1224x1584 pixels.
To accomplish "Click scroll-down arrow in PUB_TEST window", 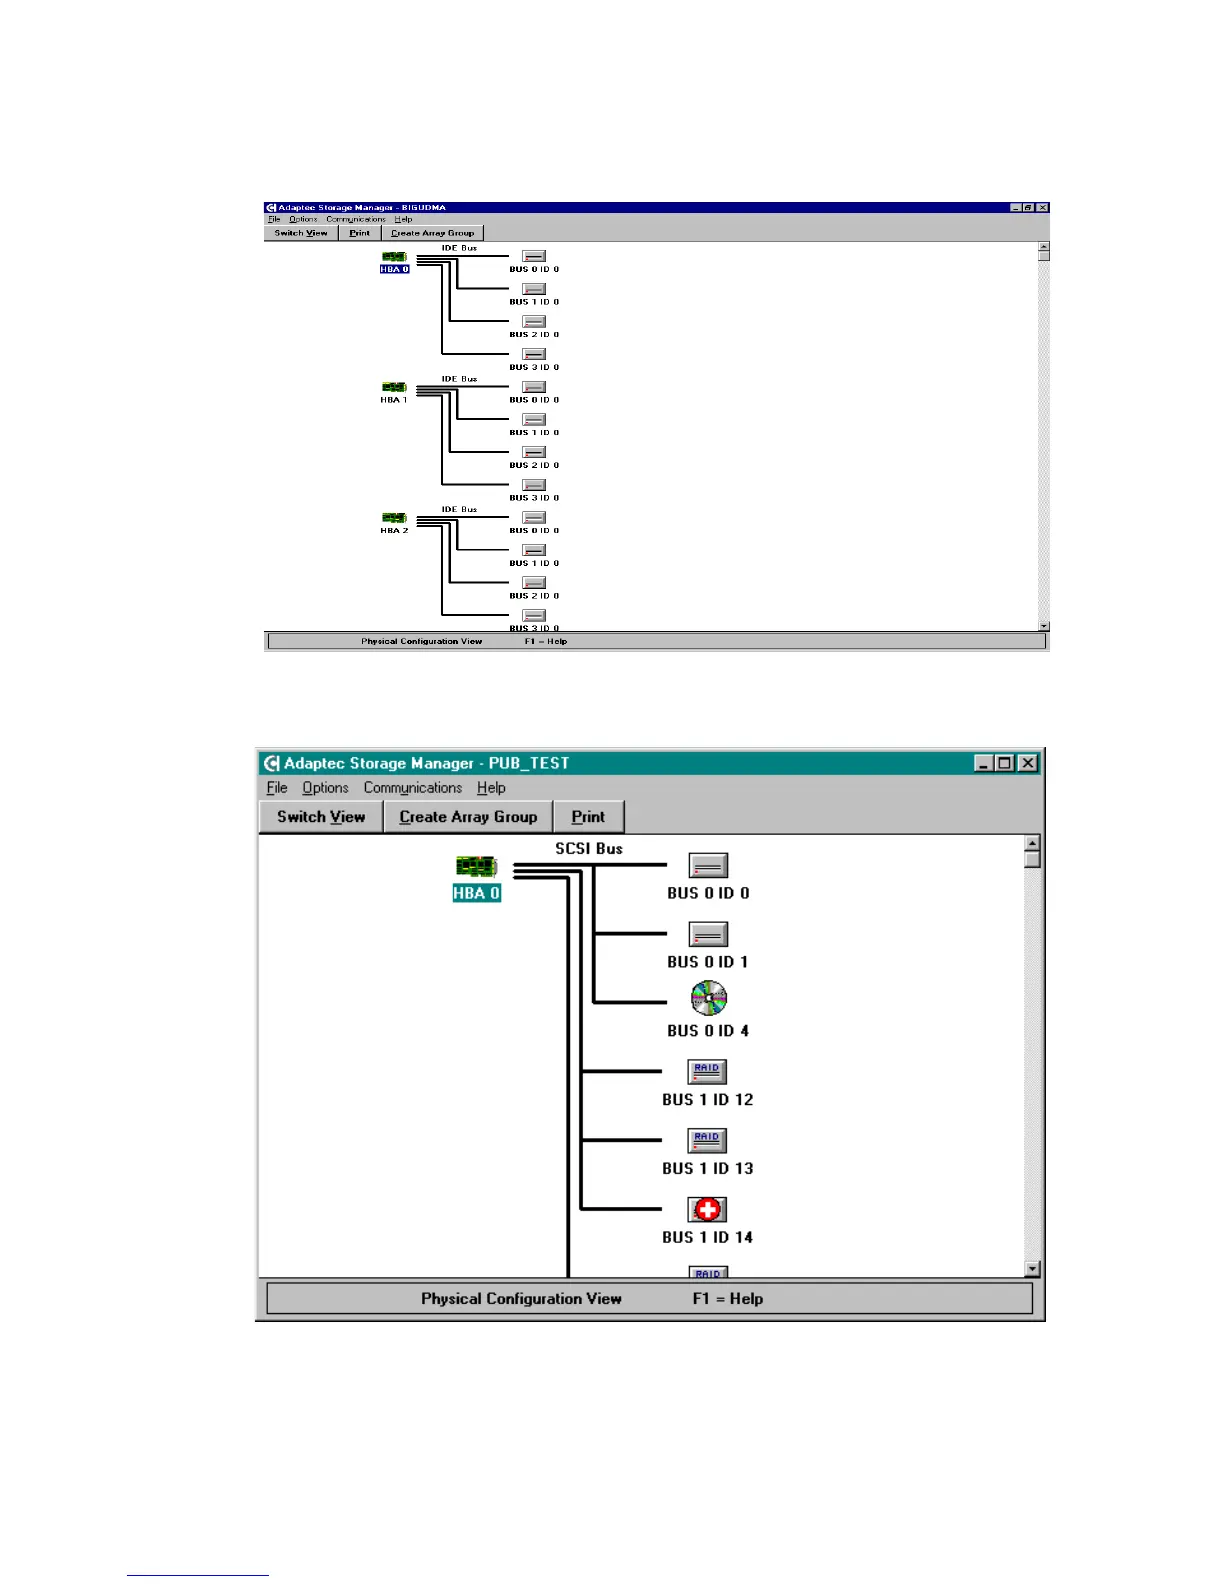I will [1033, 1269].
